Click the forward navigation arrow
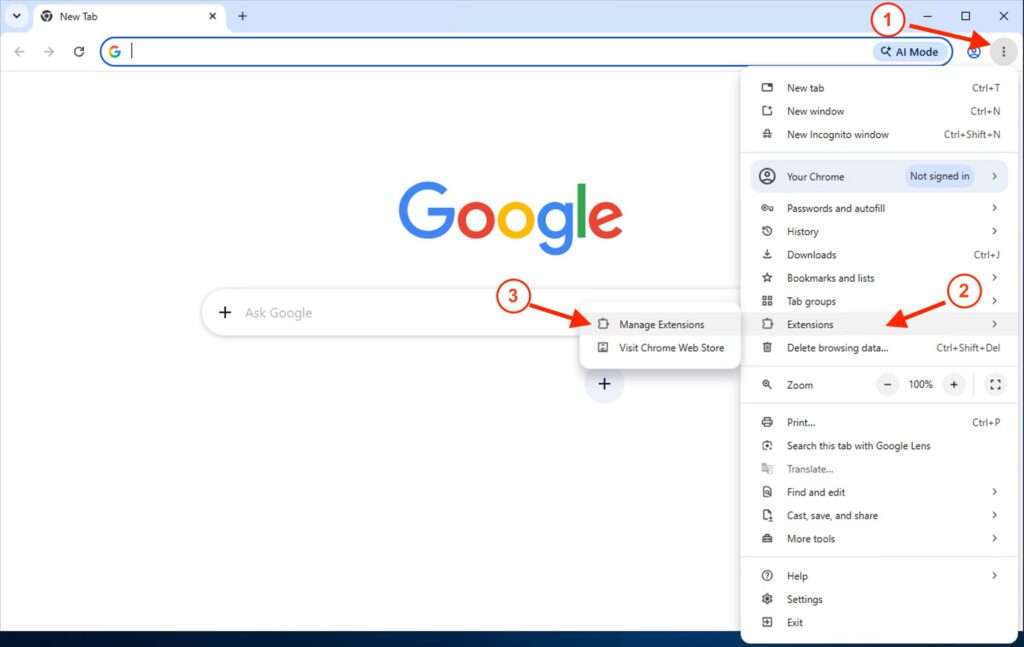 coord(49,52)
